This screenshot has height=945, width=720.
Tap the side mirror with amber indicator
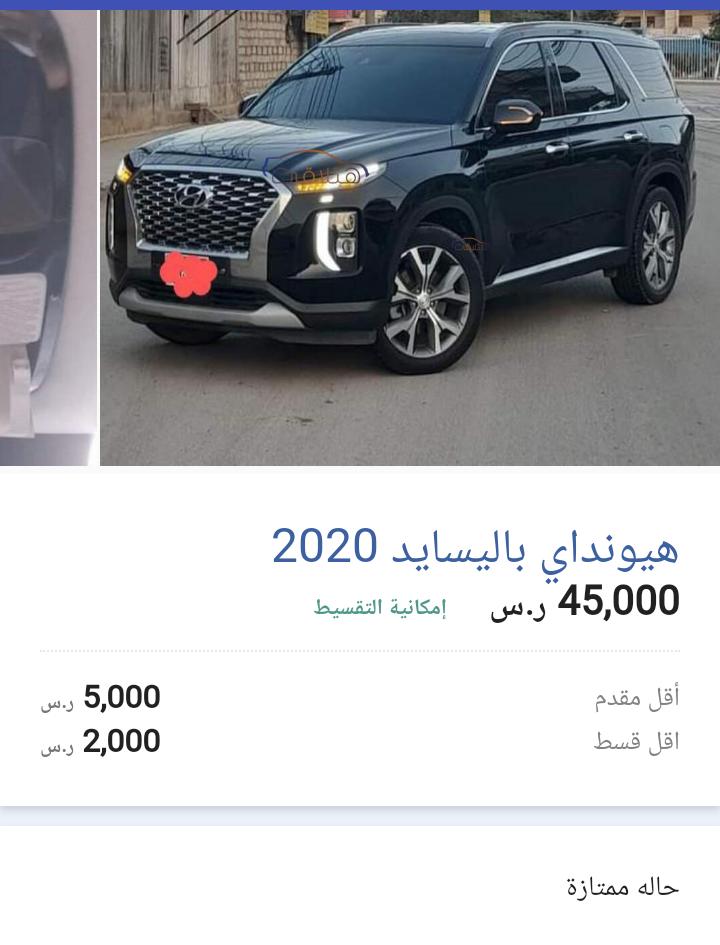tap(516, 115)
